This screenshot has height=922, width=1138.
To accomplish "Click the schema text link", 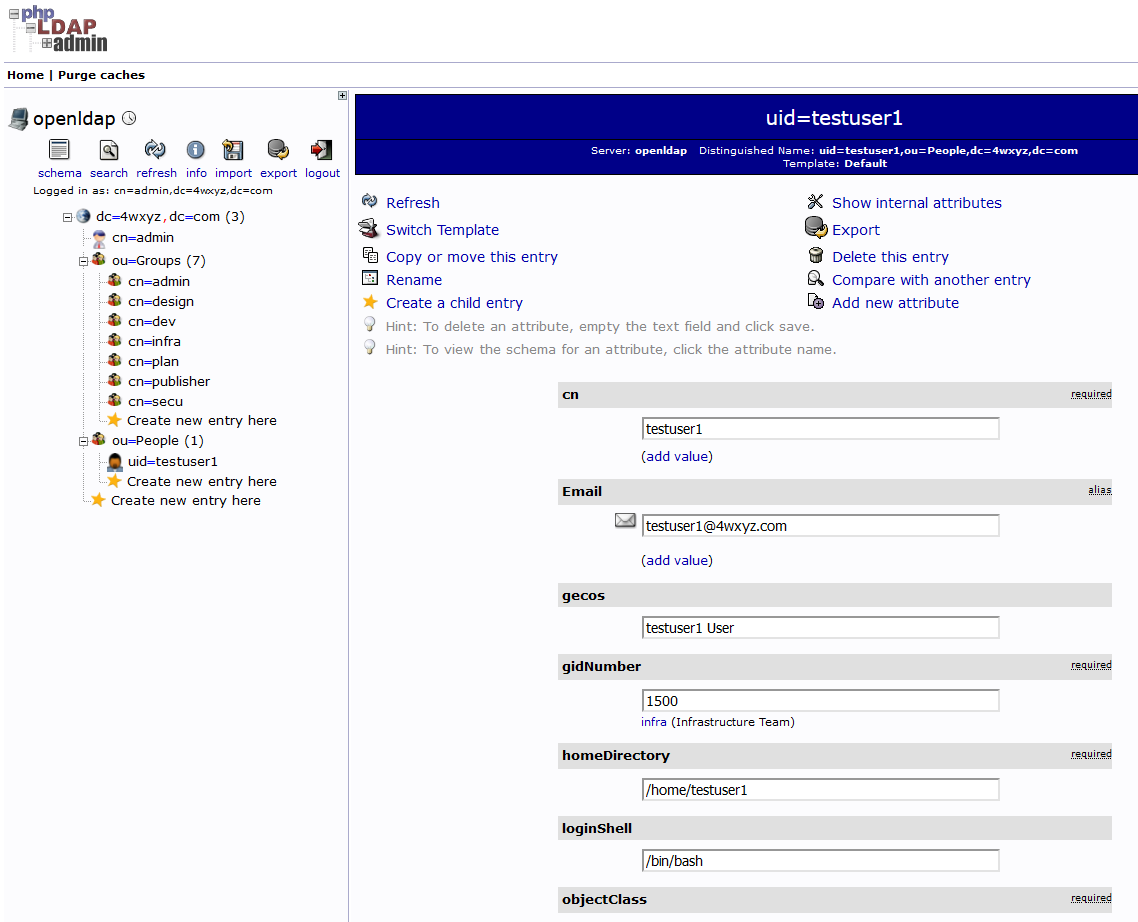I will (60, 173).
